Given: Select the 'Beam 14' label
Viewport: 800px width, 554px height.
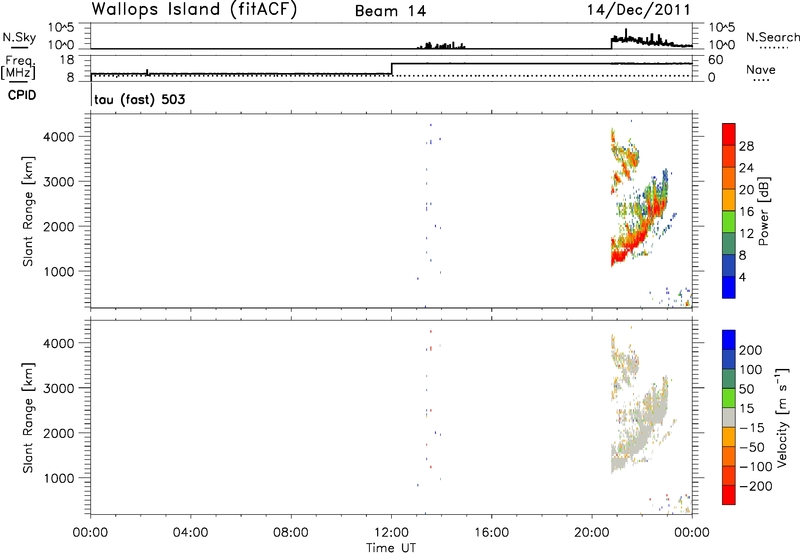Looking at the screenshot, I should (x=390, y=11).
